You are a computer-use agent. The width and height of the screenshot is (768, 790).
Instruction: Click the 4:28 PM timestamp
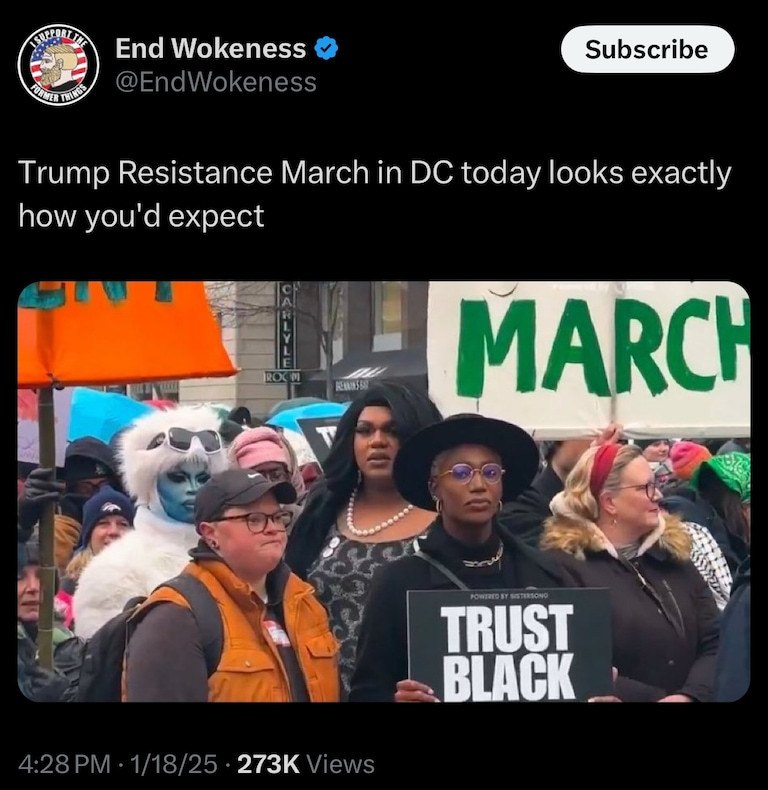coord(64,764)
